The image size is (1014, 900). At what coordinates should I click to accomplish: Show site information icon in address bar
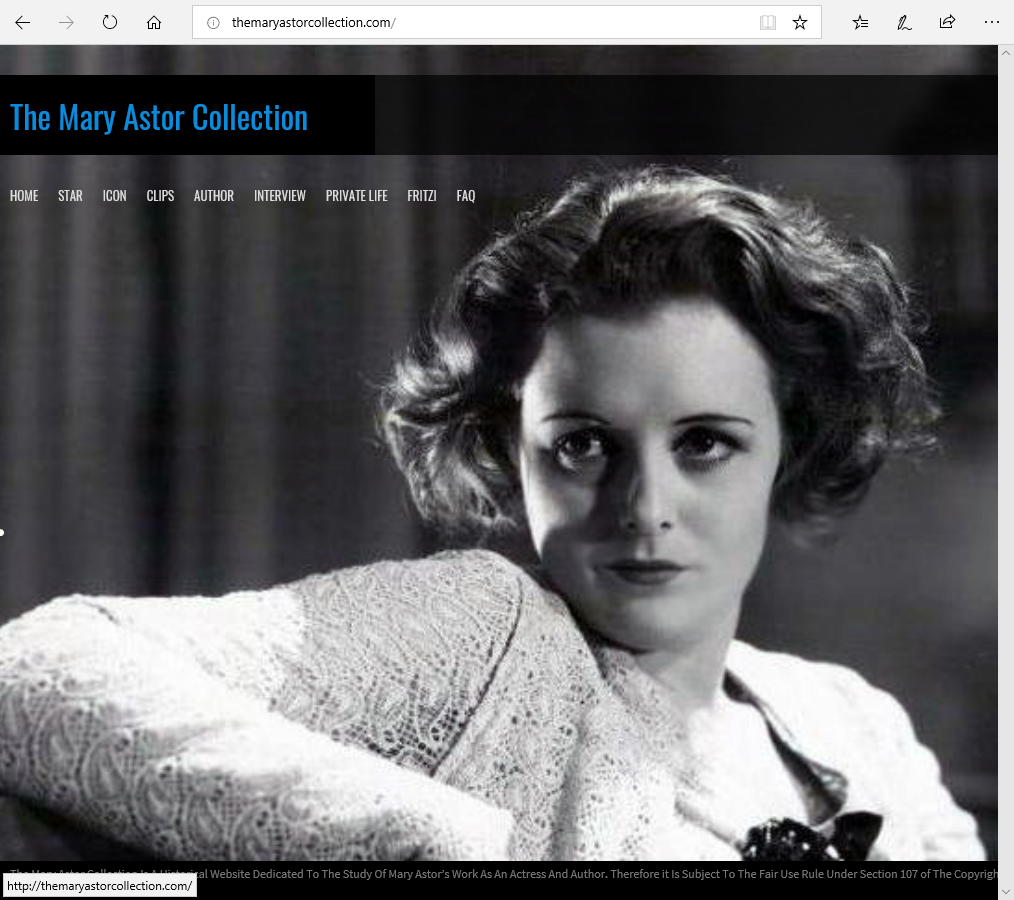(x=213, y=23)
